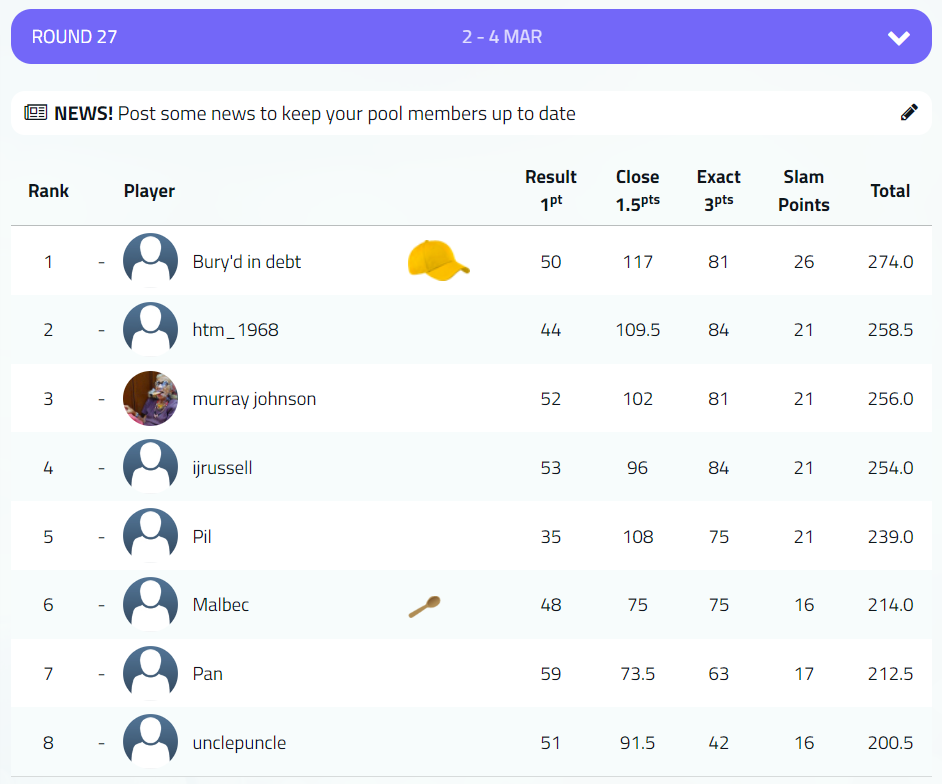
Task: Open the Pan player name link
Action: [x=208, y=674]
